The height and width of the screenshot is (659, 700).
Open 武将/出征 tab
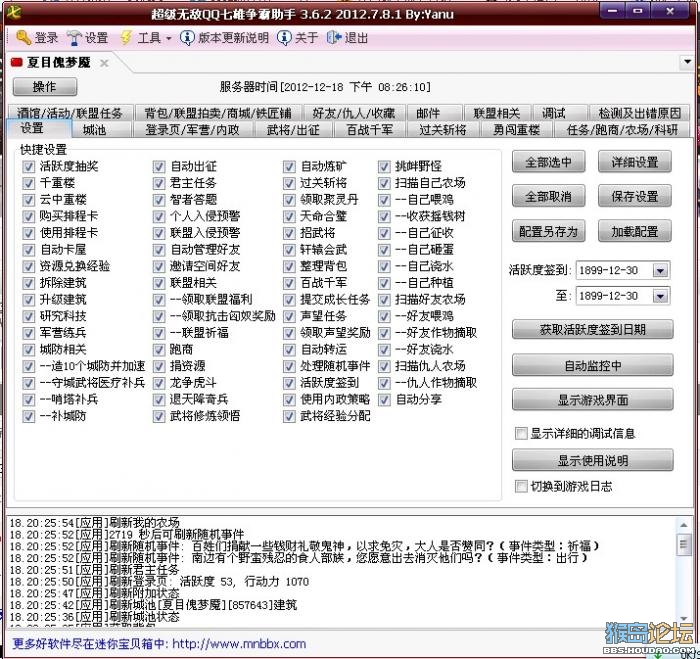click(293, 130)
